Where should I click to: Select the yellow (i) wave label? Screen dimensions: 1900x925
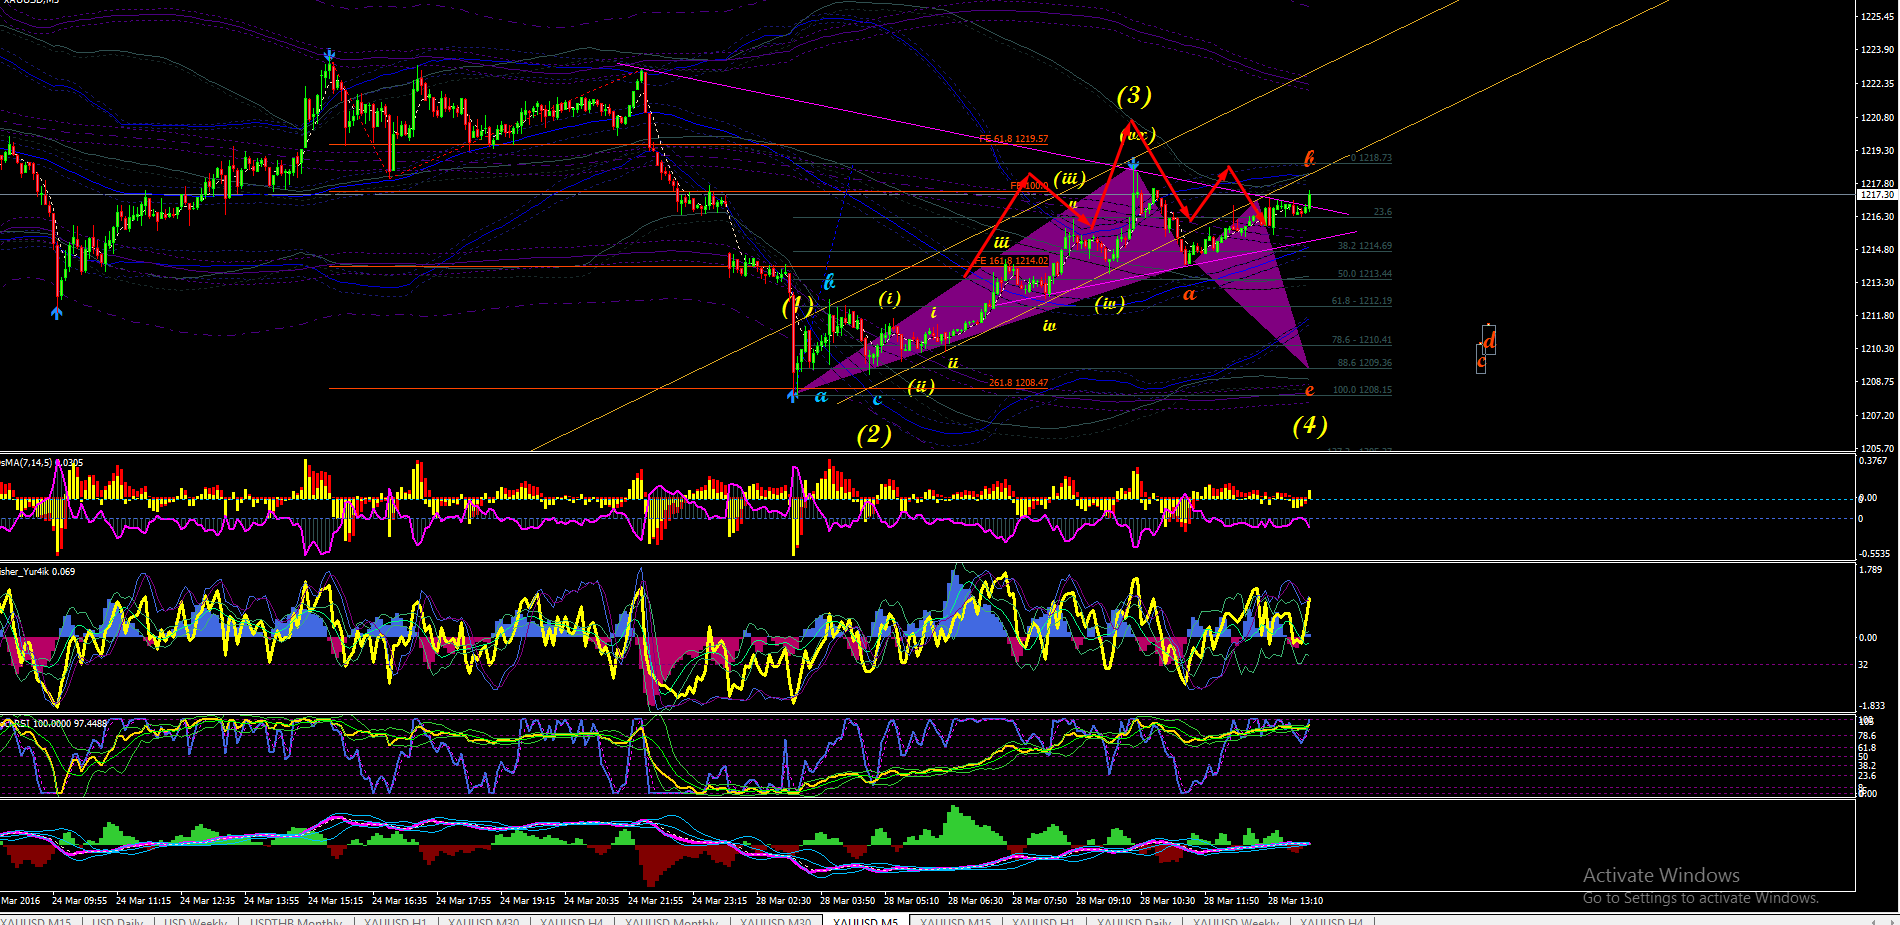click(889, 298)
